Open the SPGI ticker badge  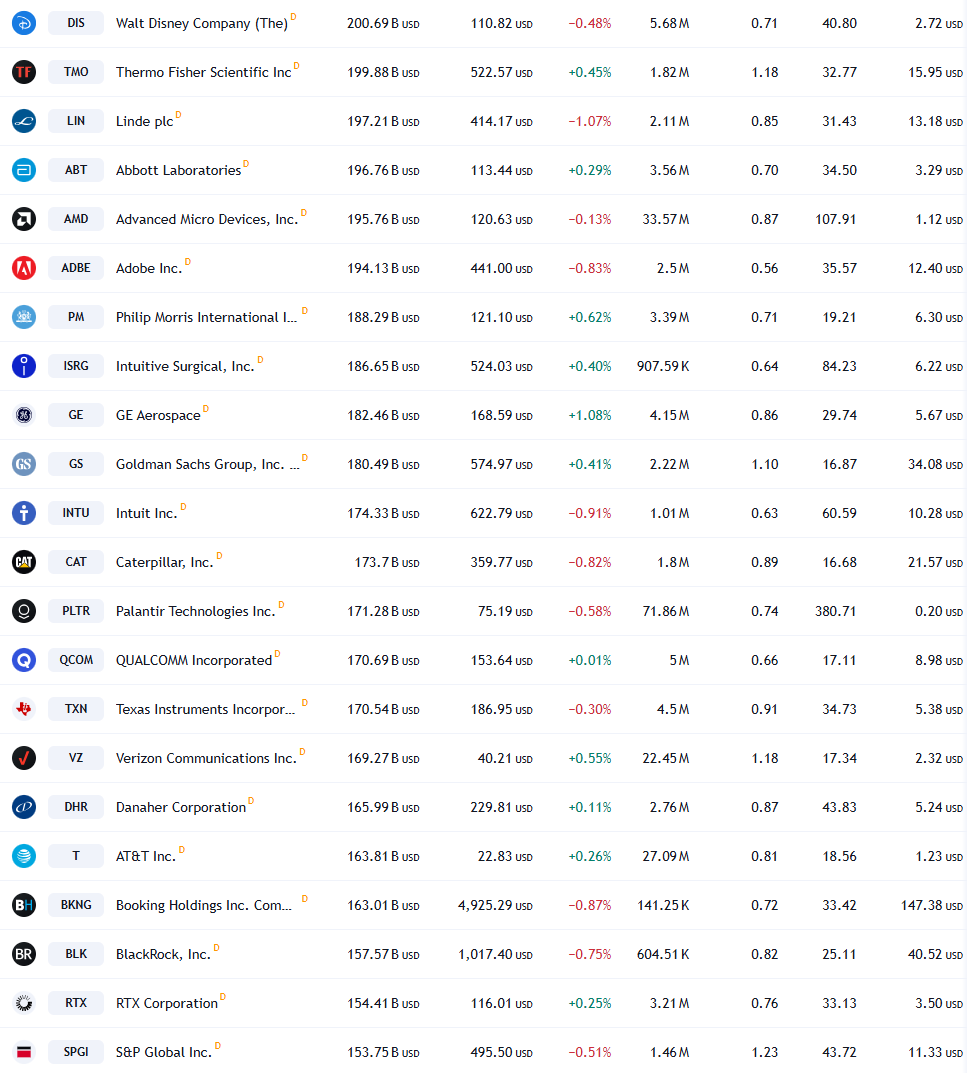click(76, 1052)
